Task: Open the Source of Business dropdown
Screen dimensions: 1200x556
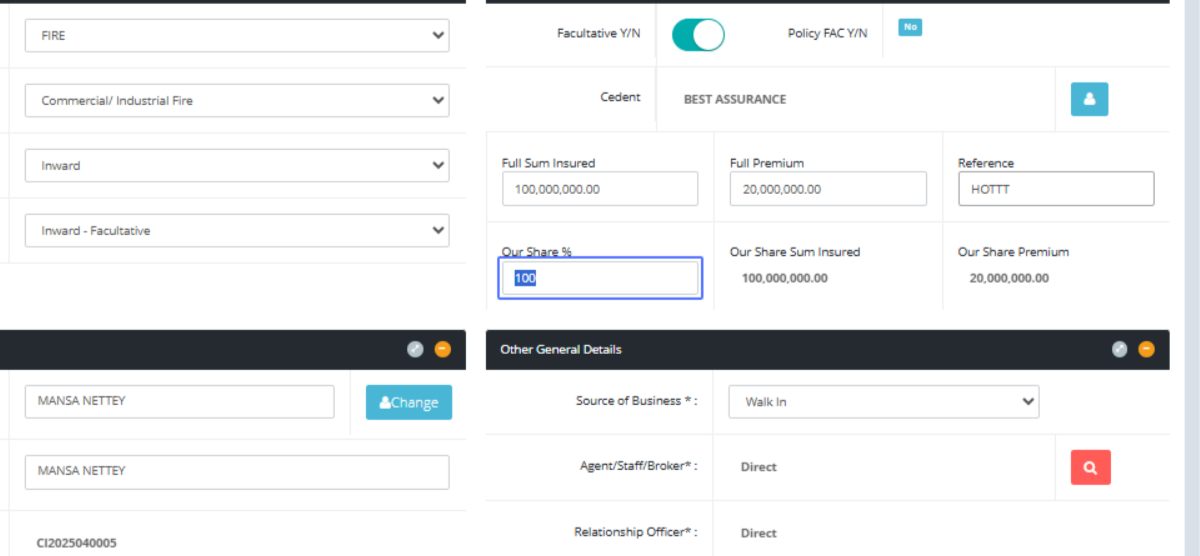Action: pos(883,402)
